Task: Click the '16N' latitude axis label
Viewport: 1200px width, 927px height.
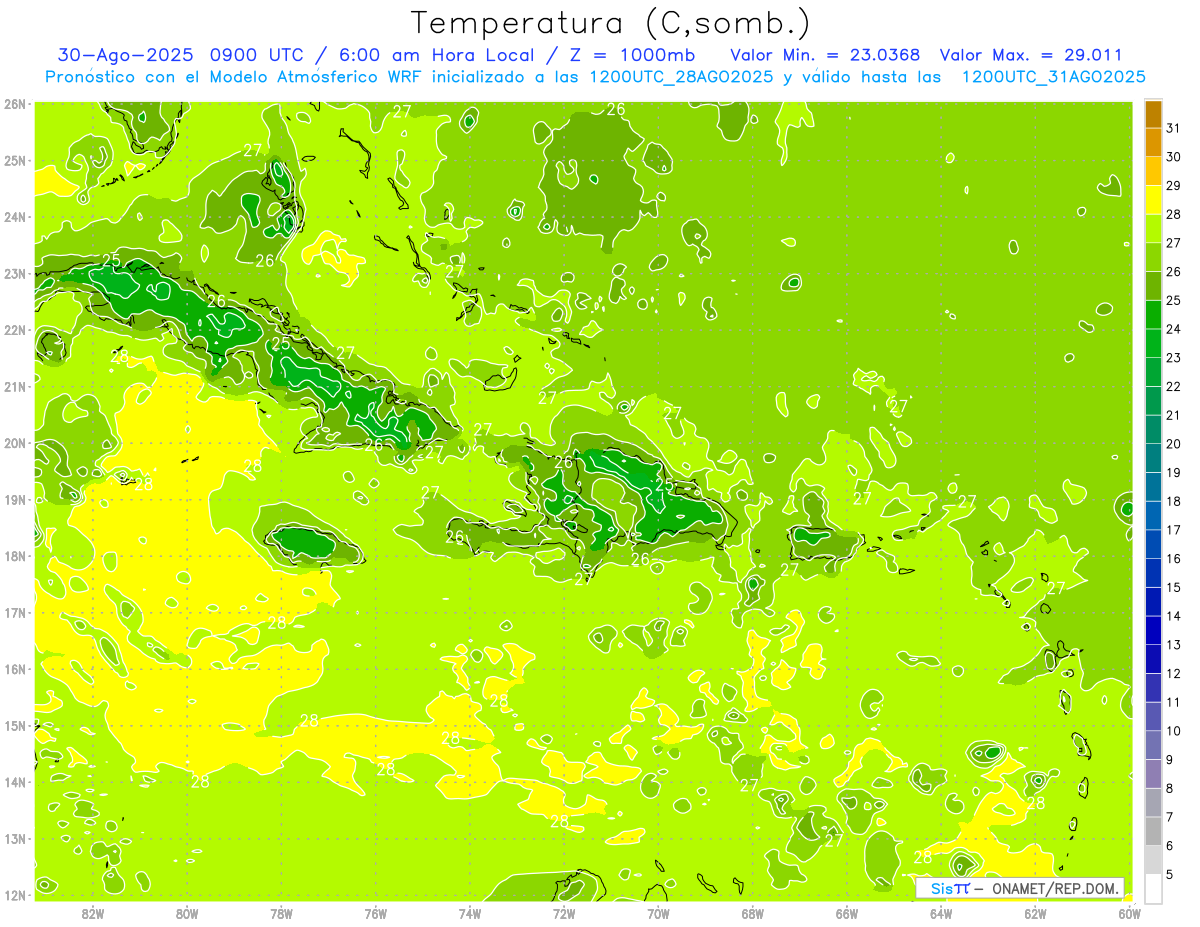Action: pos(15,669)
